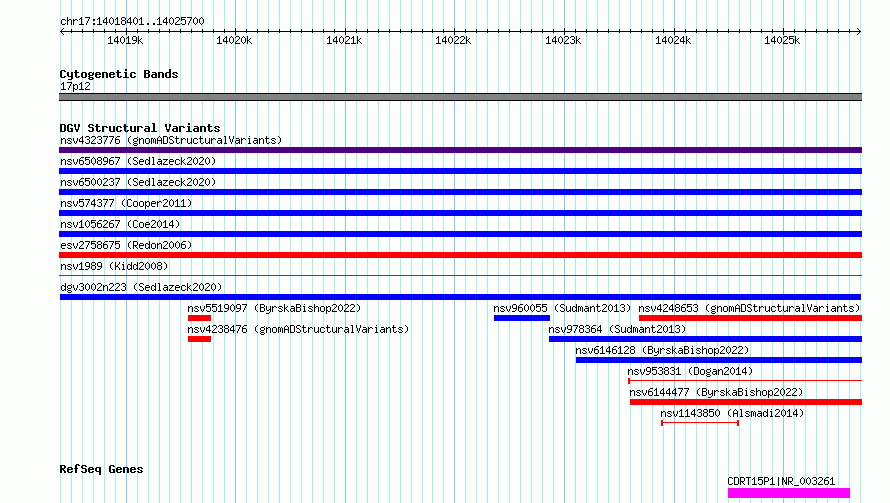Click the Cytogenetic Bands track title
This screenshot has height=503, width=890.
tap(119, 74)
